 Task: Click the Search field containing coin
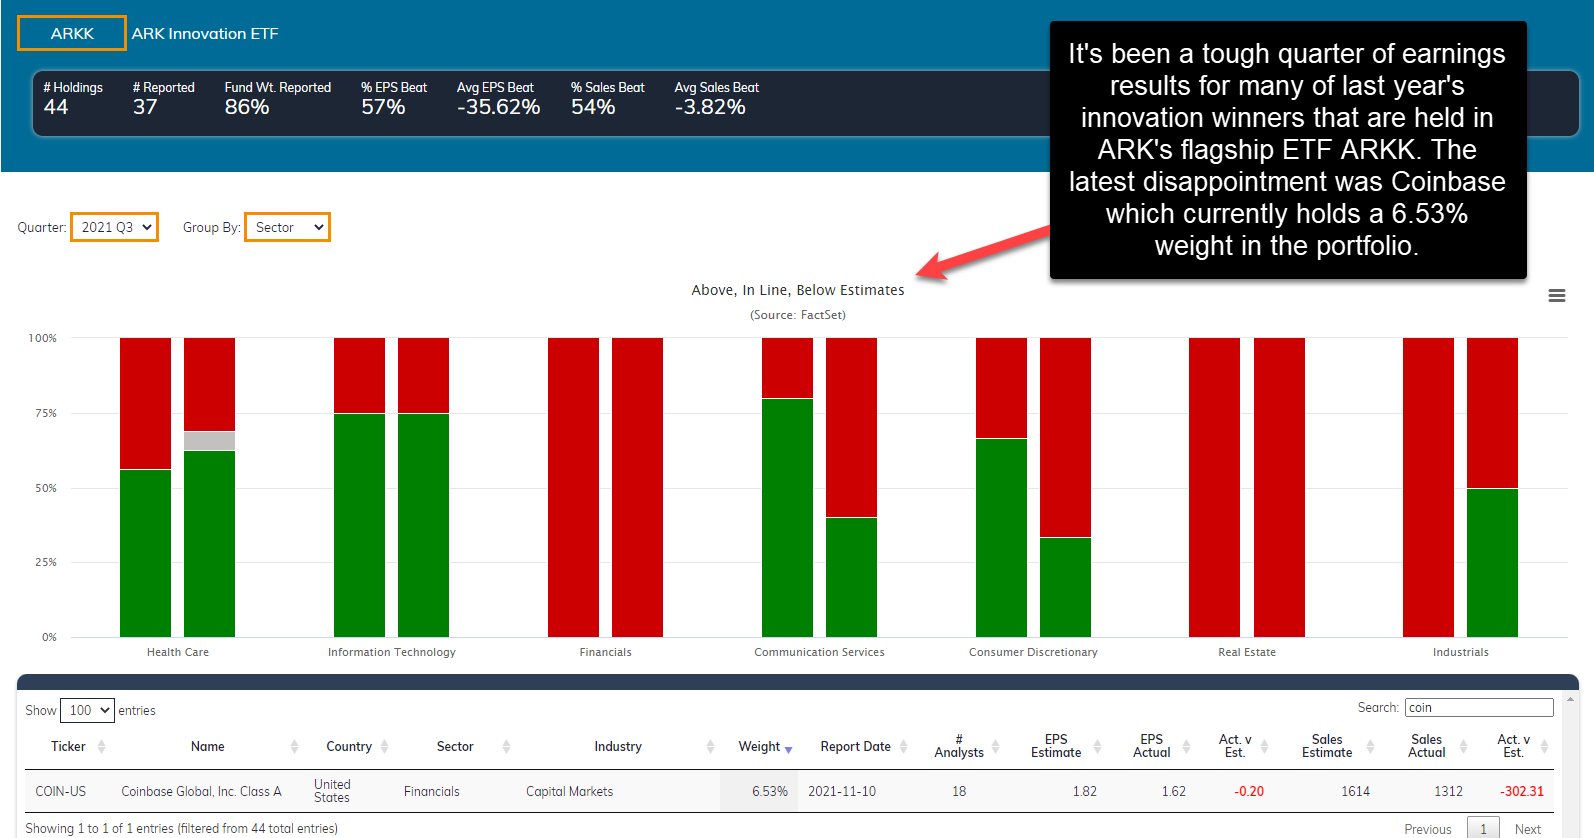click(1479, 707)
